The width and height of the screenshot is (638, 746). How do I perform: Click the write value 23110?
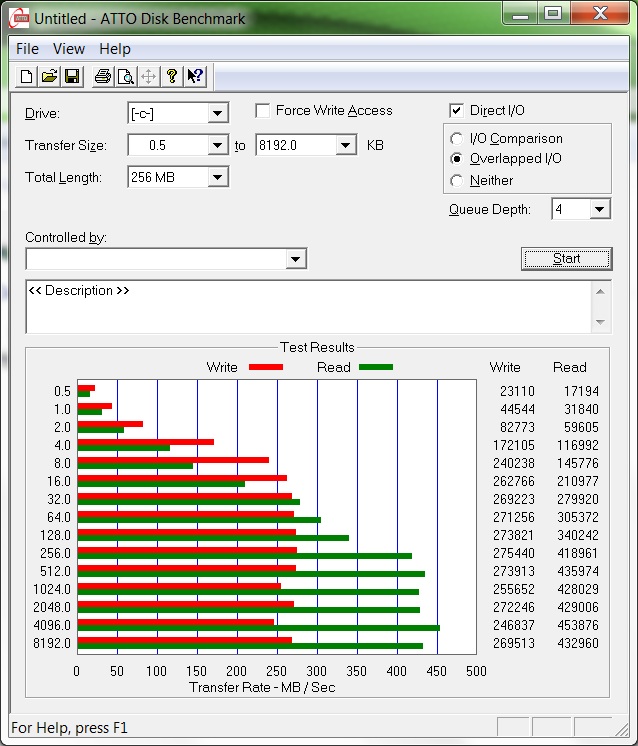(x=517, y=391)
